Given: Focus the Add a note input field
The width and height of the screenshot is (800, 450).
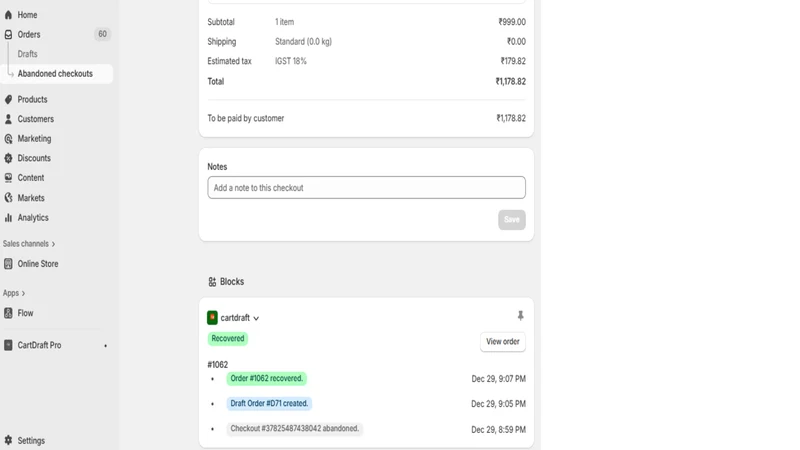Looking at the screenshot, I should [366, 188].
